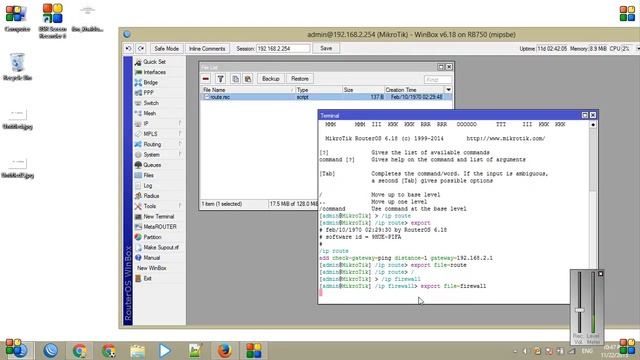Click the Session address field
The width and height of the screenshot is (640, 360).
(282, 48)
